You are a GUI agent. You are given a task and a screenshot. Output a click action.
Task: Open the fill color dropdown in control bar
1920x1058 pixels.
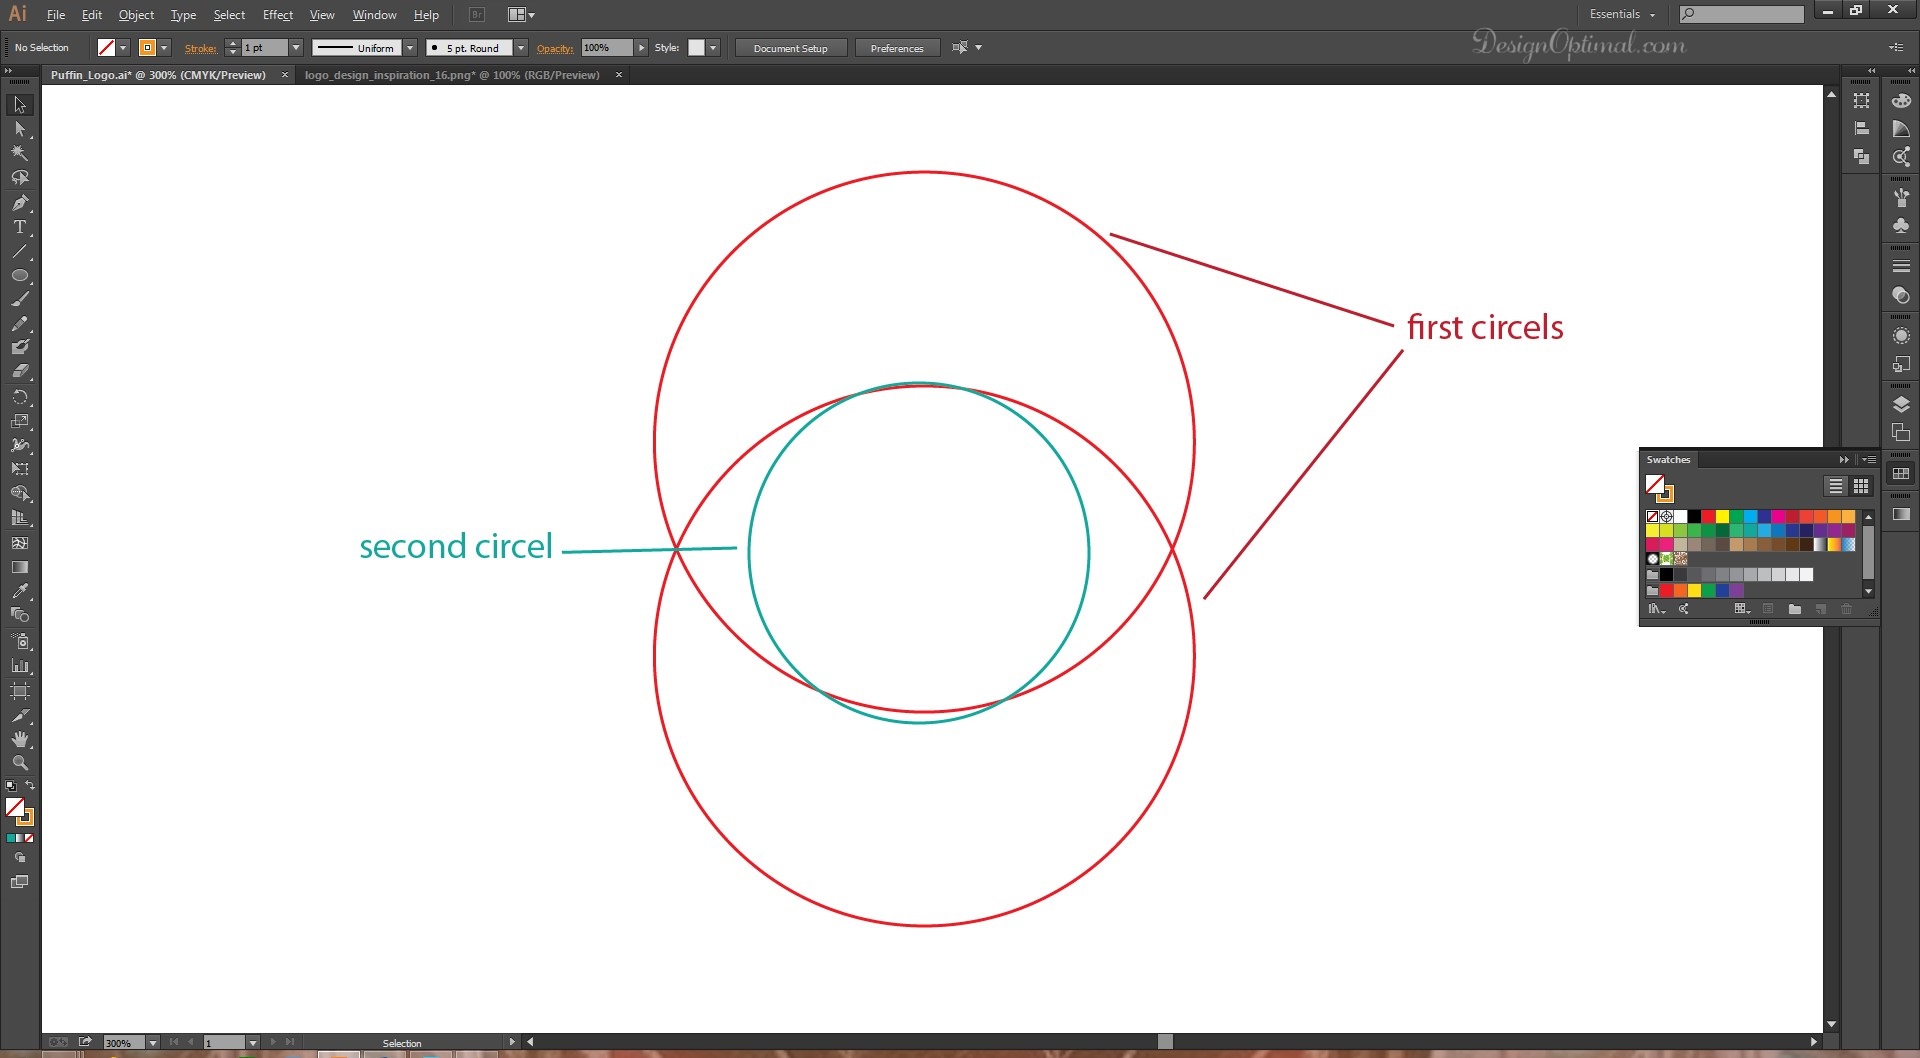(123, 48)
